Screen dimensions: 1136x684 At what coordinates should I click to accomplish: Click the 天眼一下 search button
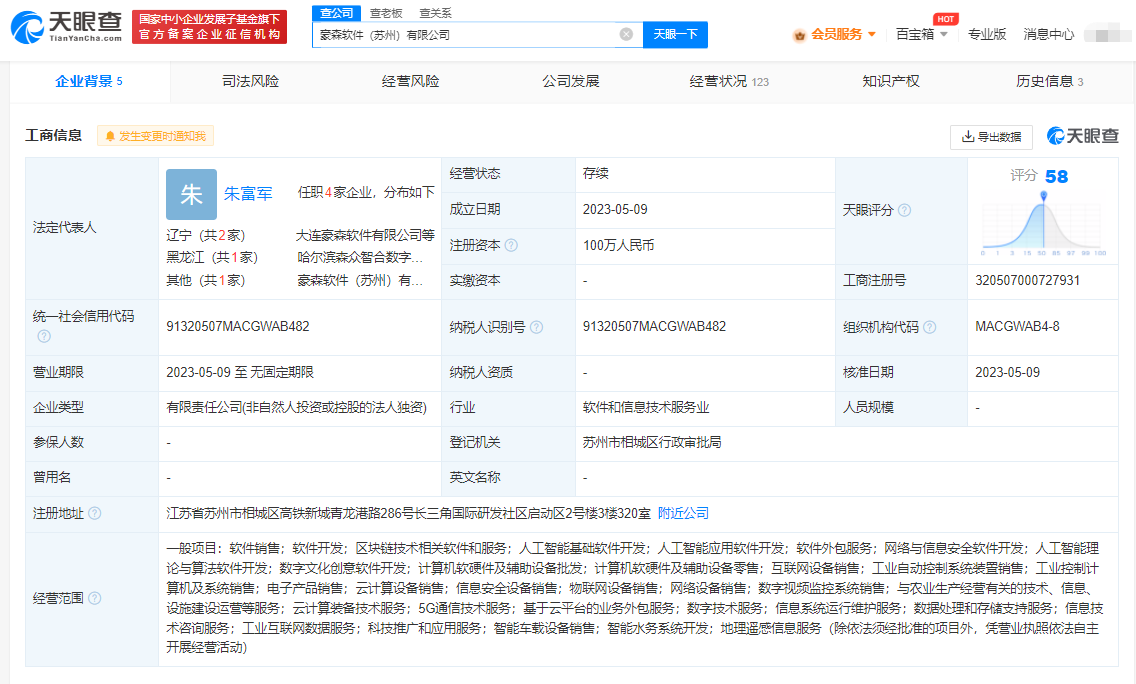coord(675,34)
